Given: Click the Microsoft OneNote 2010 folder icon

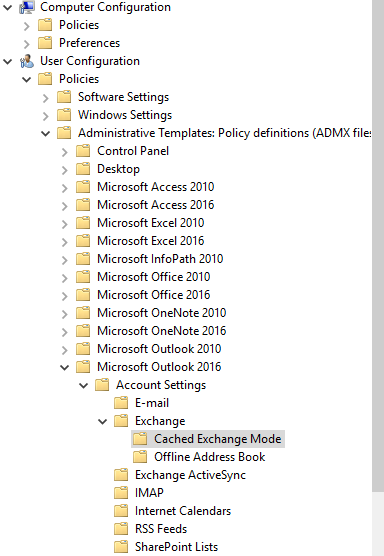Looking at the screenshot, I should point(83,313).
